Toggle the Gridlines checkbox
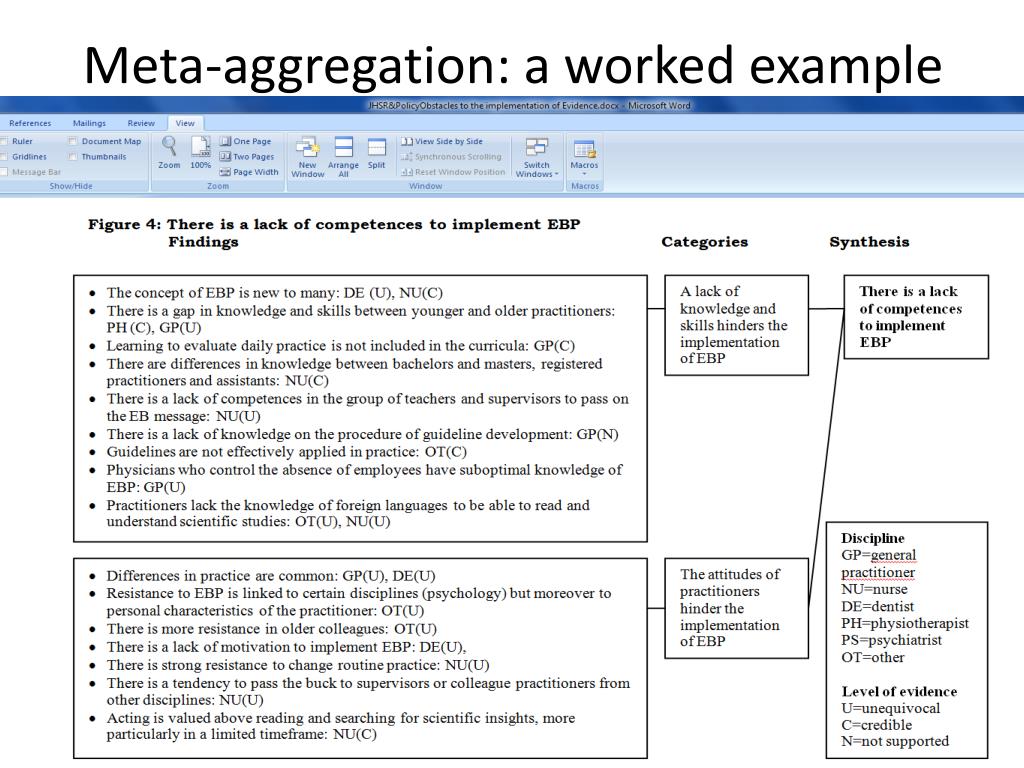This screenshot has width=1024, height=768. pyautogui.click(x=4, y=157)
